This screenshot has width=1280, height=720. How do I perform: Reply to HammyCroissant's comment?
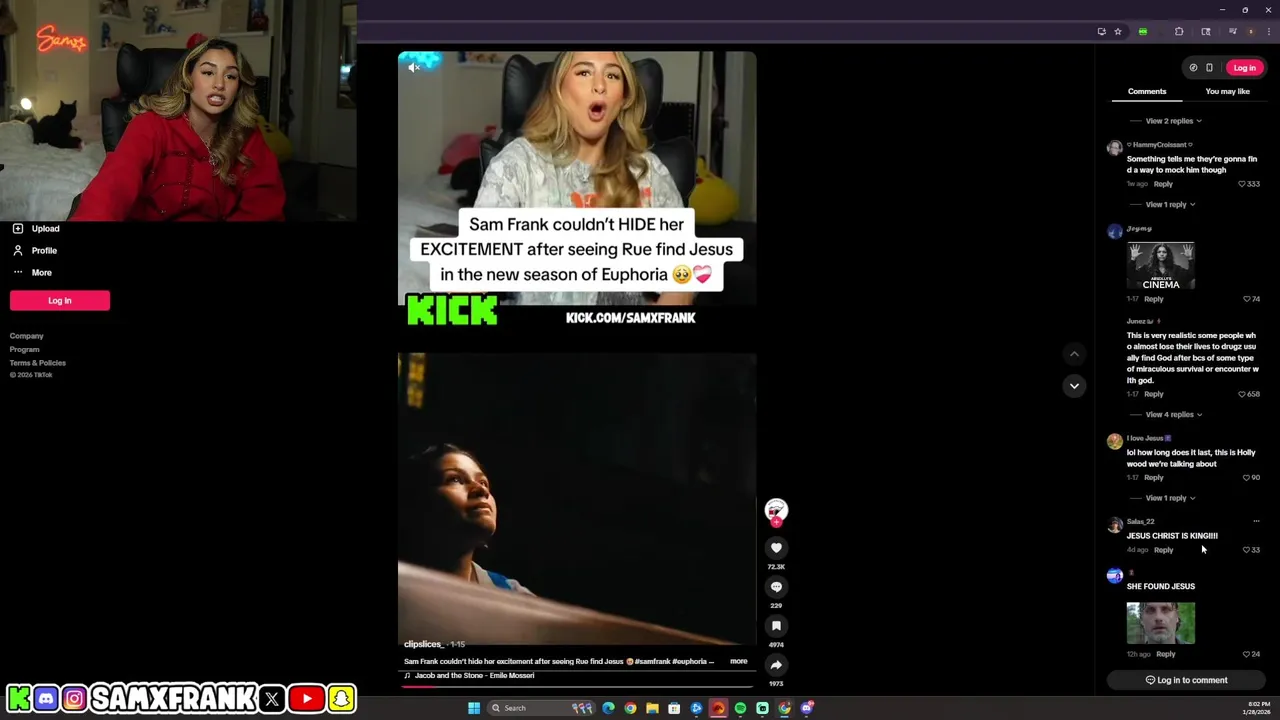pos(1163,184)
